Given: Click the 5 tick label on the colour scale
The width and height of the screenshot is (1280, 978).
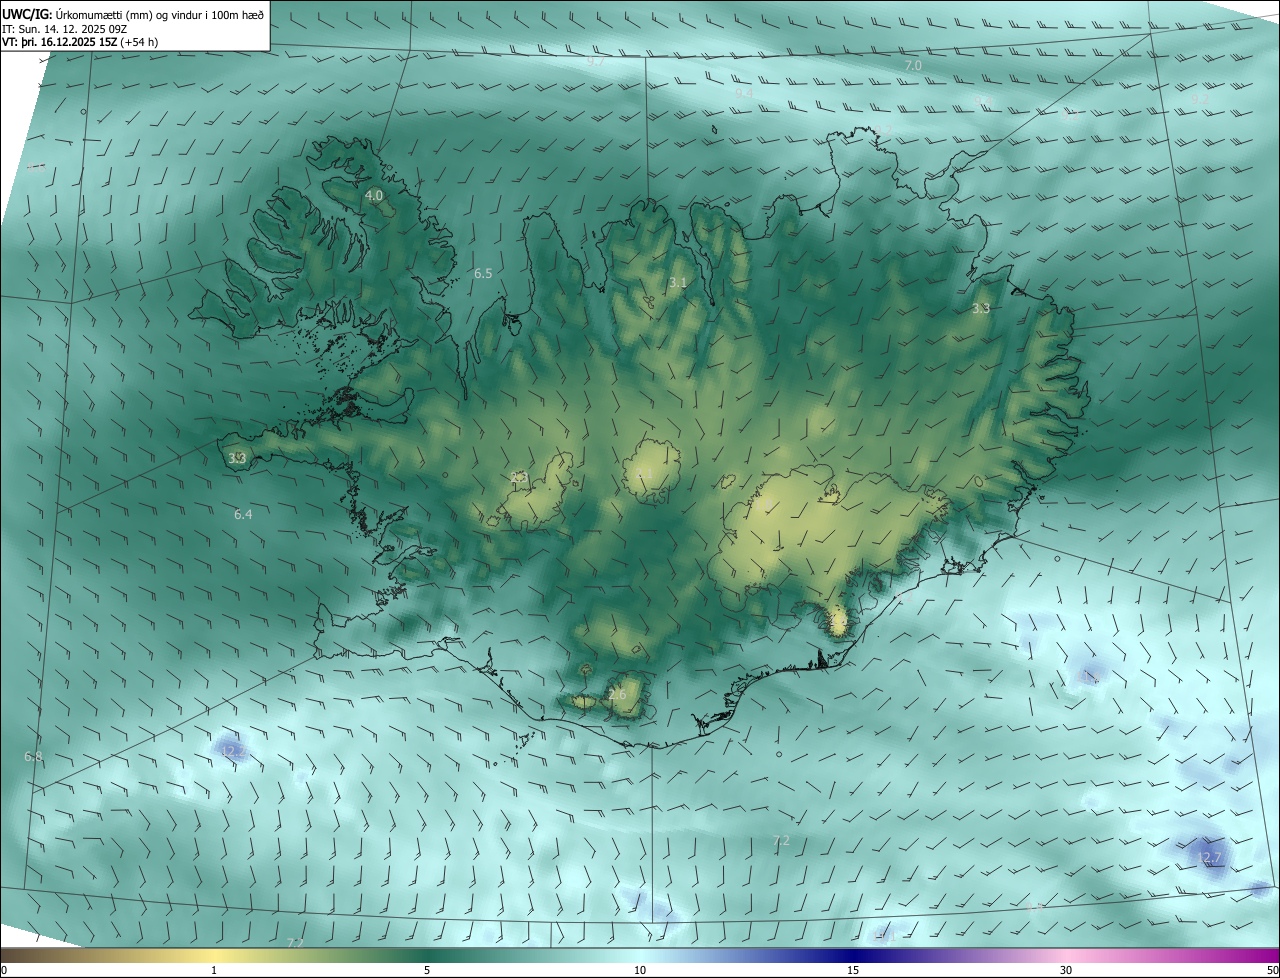Looking at the screenshot, I should coord(427,971).
